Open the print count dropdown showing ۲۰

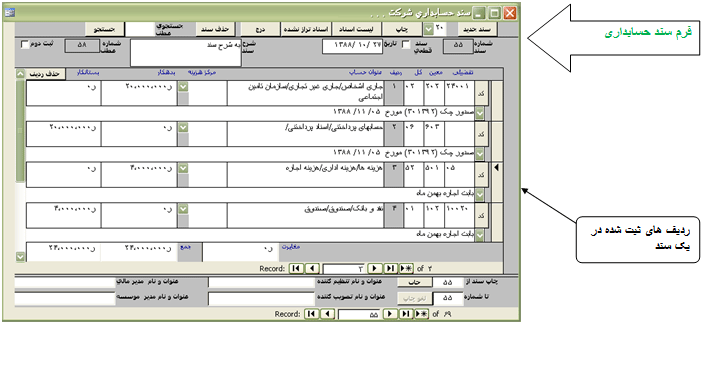point(428,29)
